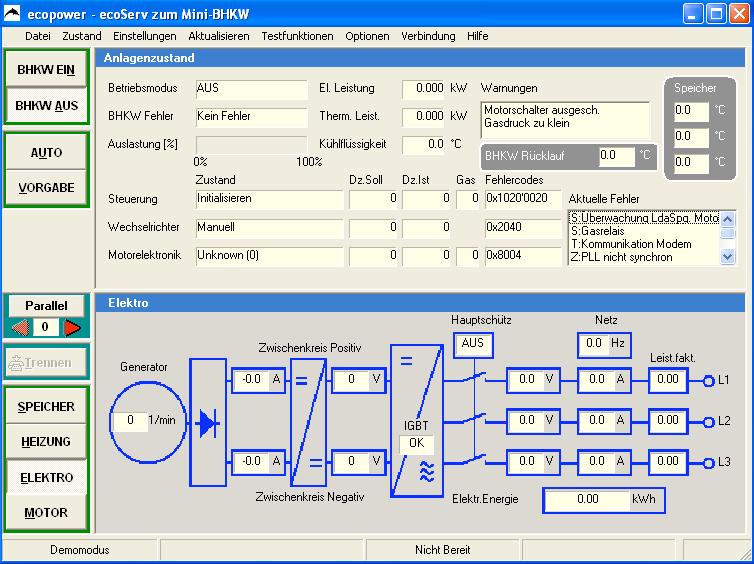The image size is (754, 564).
Task: Click the L3 terminal circle
Action: [x=708, y=464]
